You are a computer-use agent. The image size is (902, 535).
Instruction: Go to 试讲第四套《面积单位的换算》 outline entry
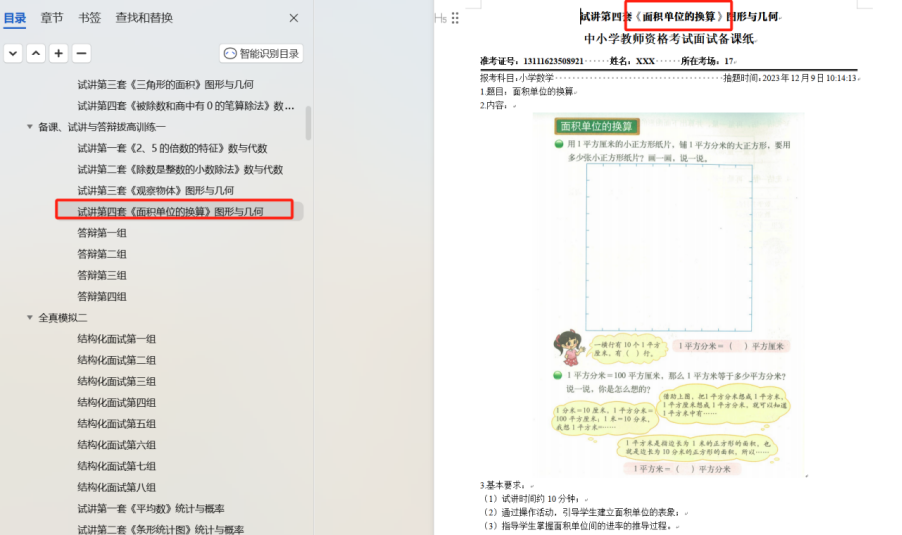pyautogui.click(x=170, y=211)
